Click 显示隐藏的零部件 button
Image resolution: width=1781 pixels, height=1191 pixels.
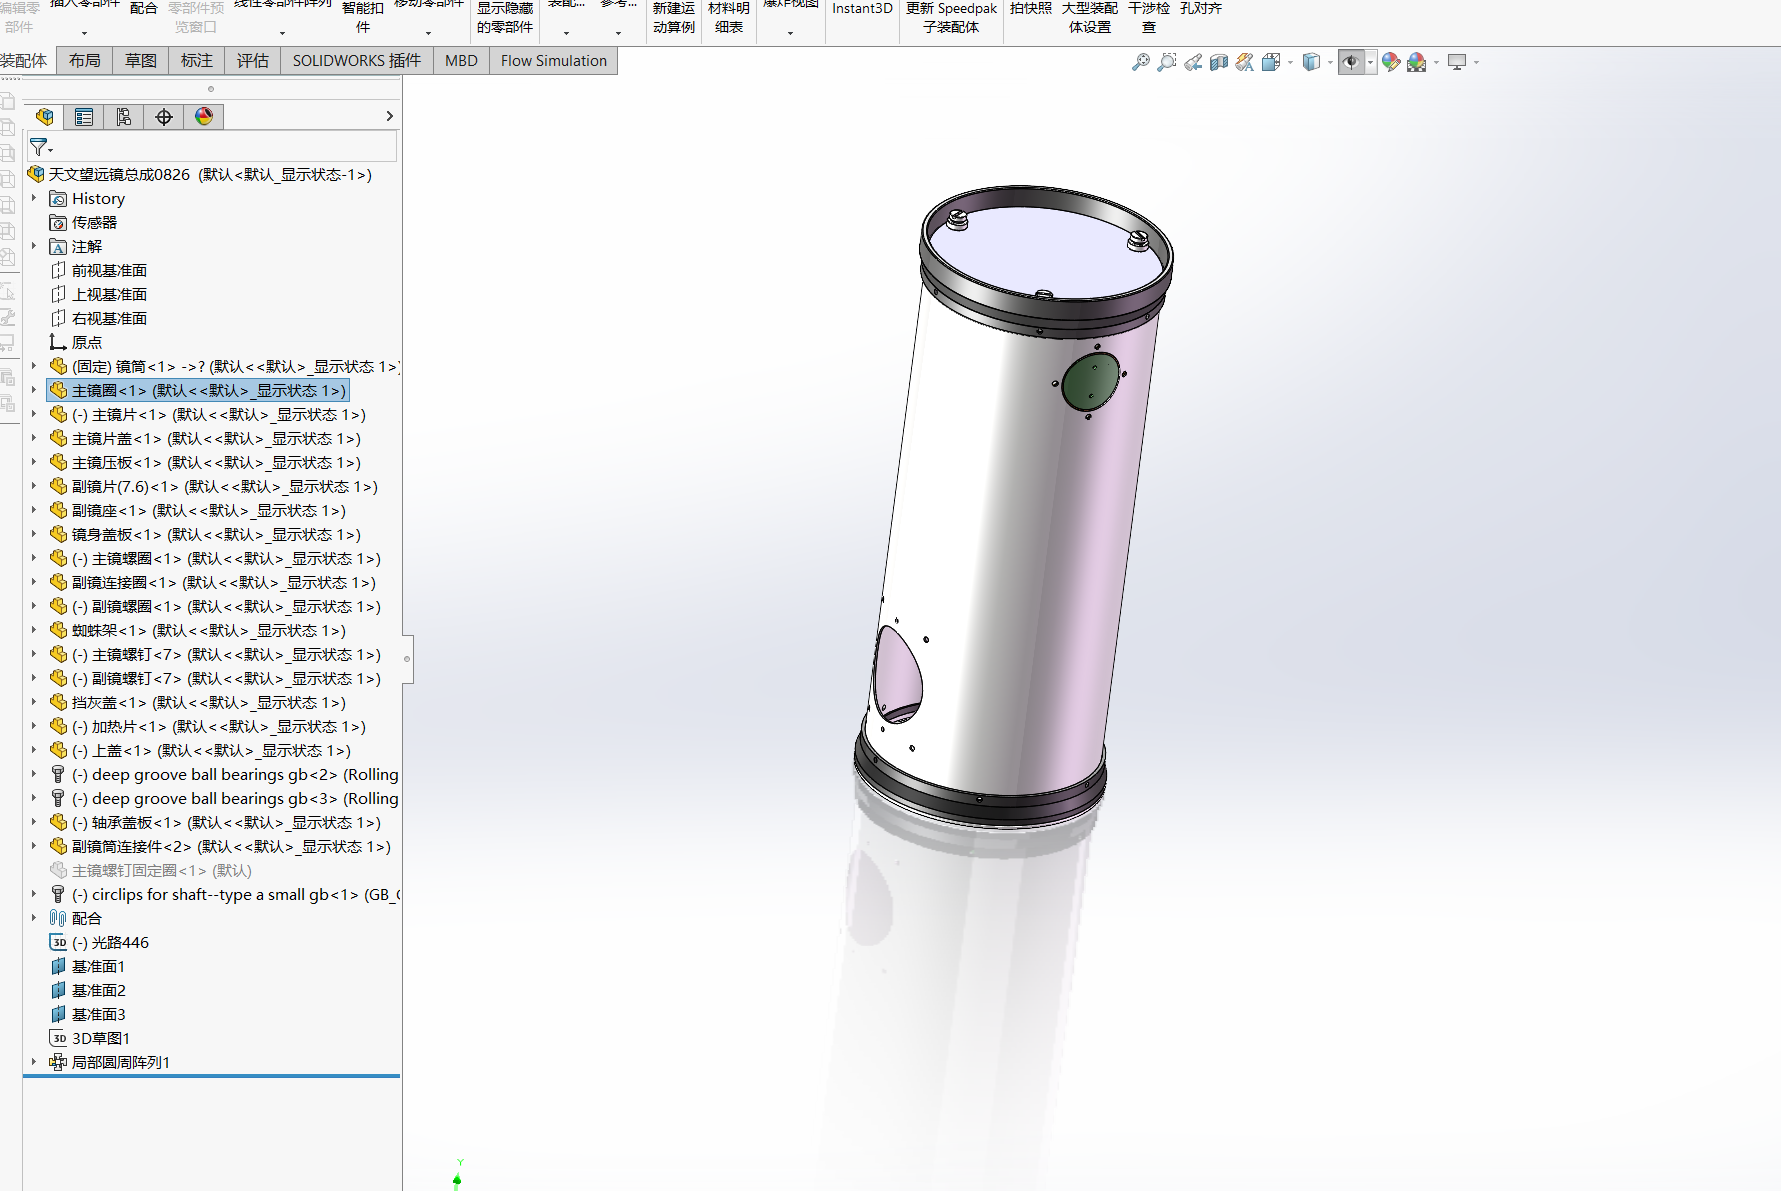[x=505, y=17]
